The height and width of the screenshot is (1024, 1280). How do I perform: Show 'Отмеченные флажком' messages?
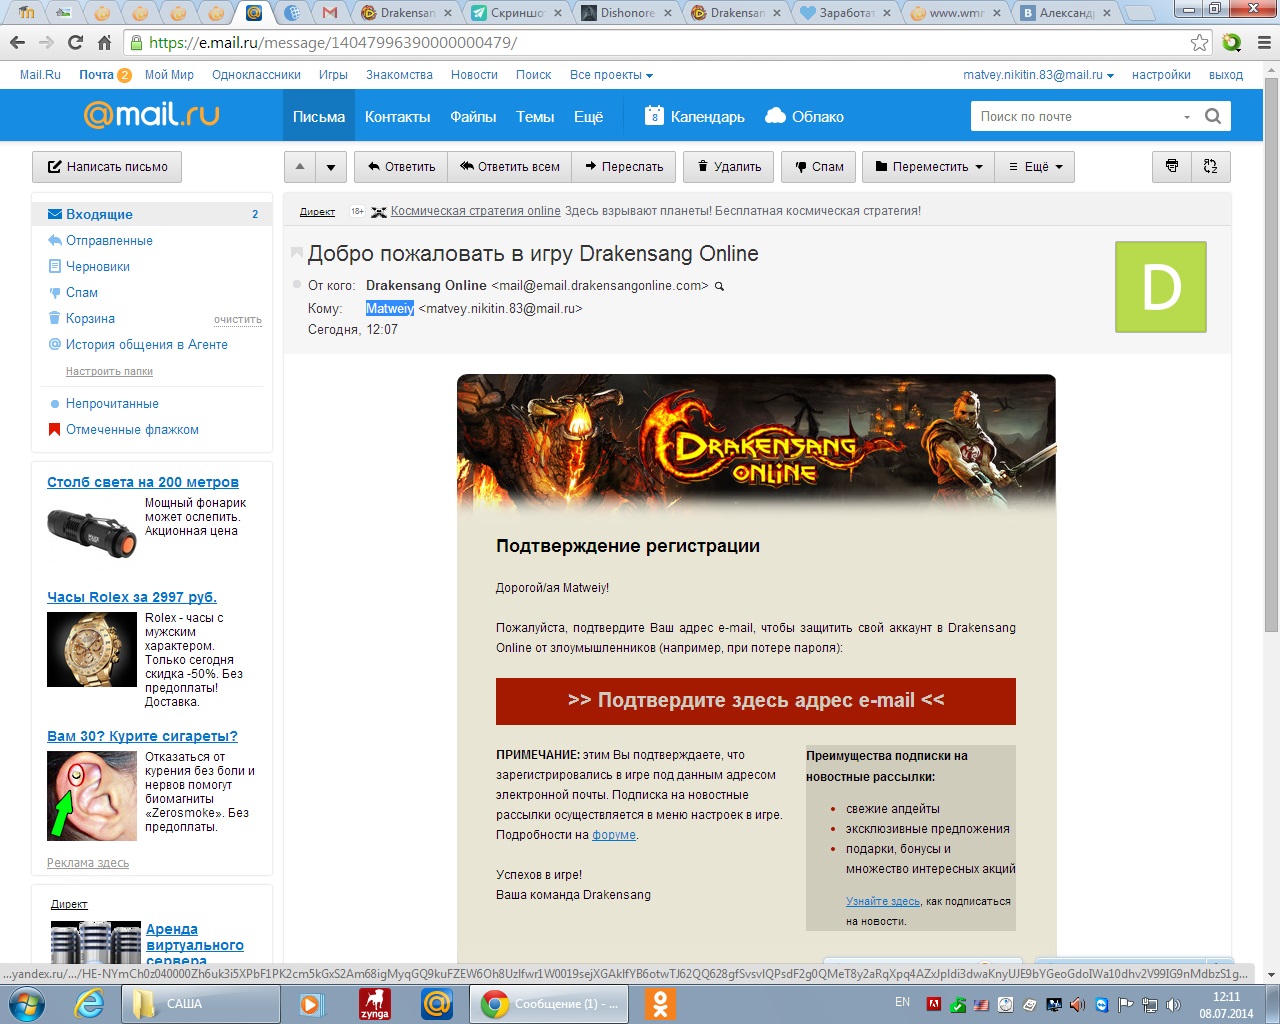[132, 430]
